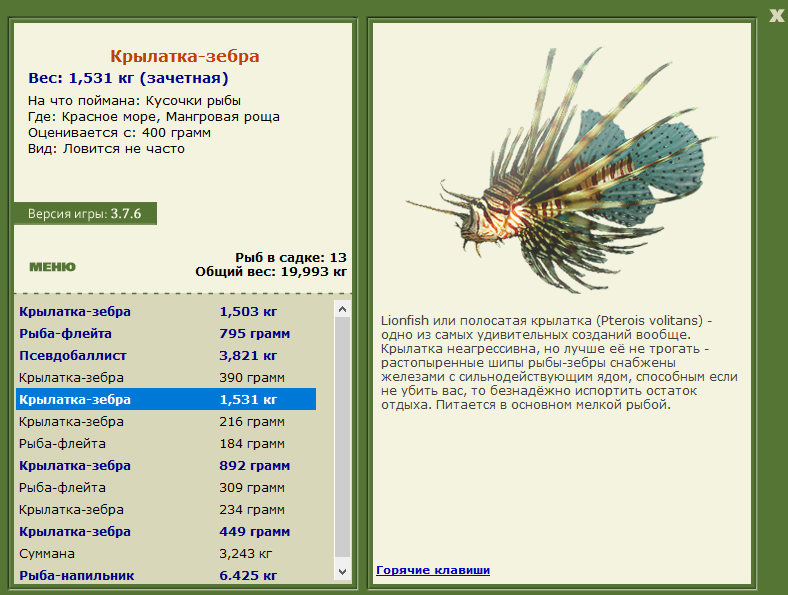Click the lionfish picture
788x595 pixels.
point(560,171)
